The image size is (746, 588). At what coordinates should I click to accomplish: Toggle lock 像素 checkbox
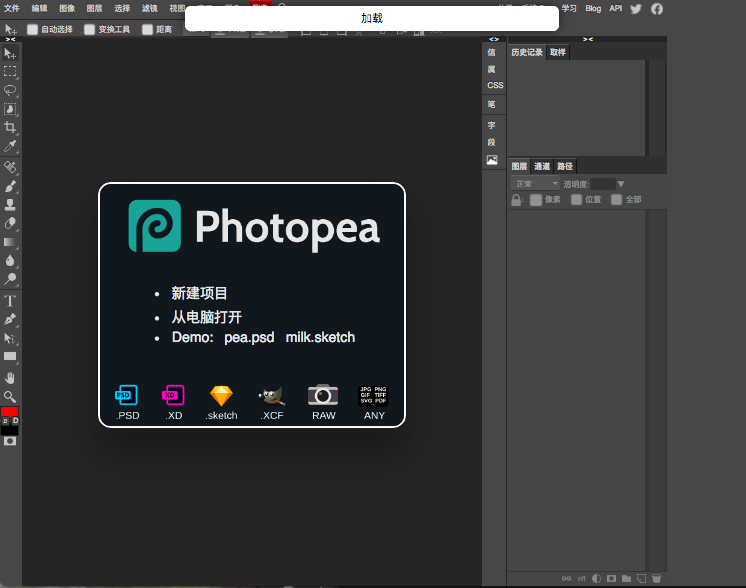(x=536, y=199)
